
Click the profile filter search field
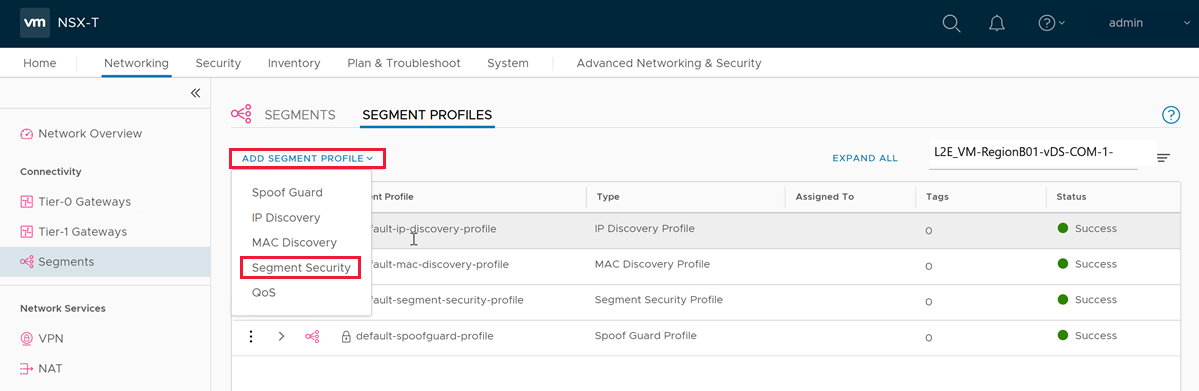(x=1030, y=153)
